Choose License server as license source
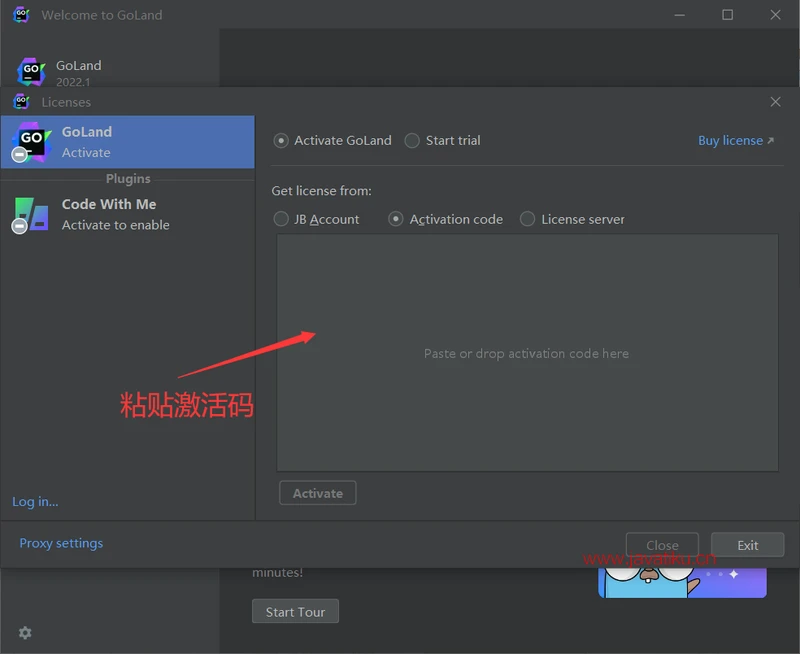The height and width of the screenshot is (654, 800). [528, 219]
